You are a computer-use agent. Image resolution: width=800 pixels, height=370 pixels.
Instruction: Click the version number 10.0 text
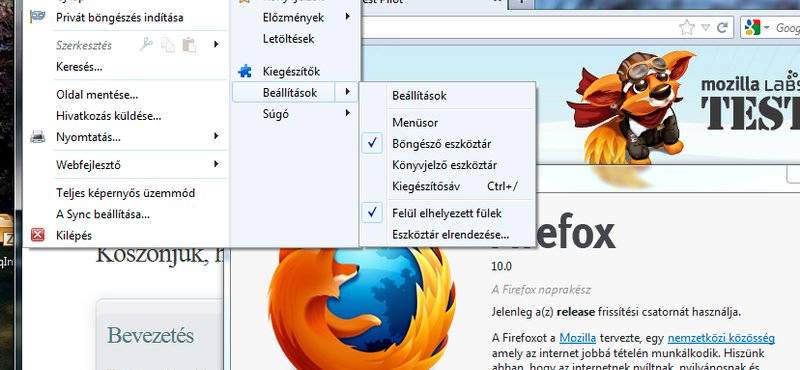coord(502,266)
